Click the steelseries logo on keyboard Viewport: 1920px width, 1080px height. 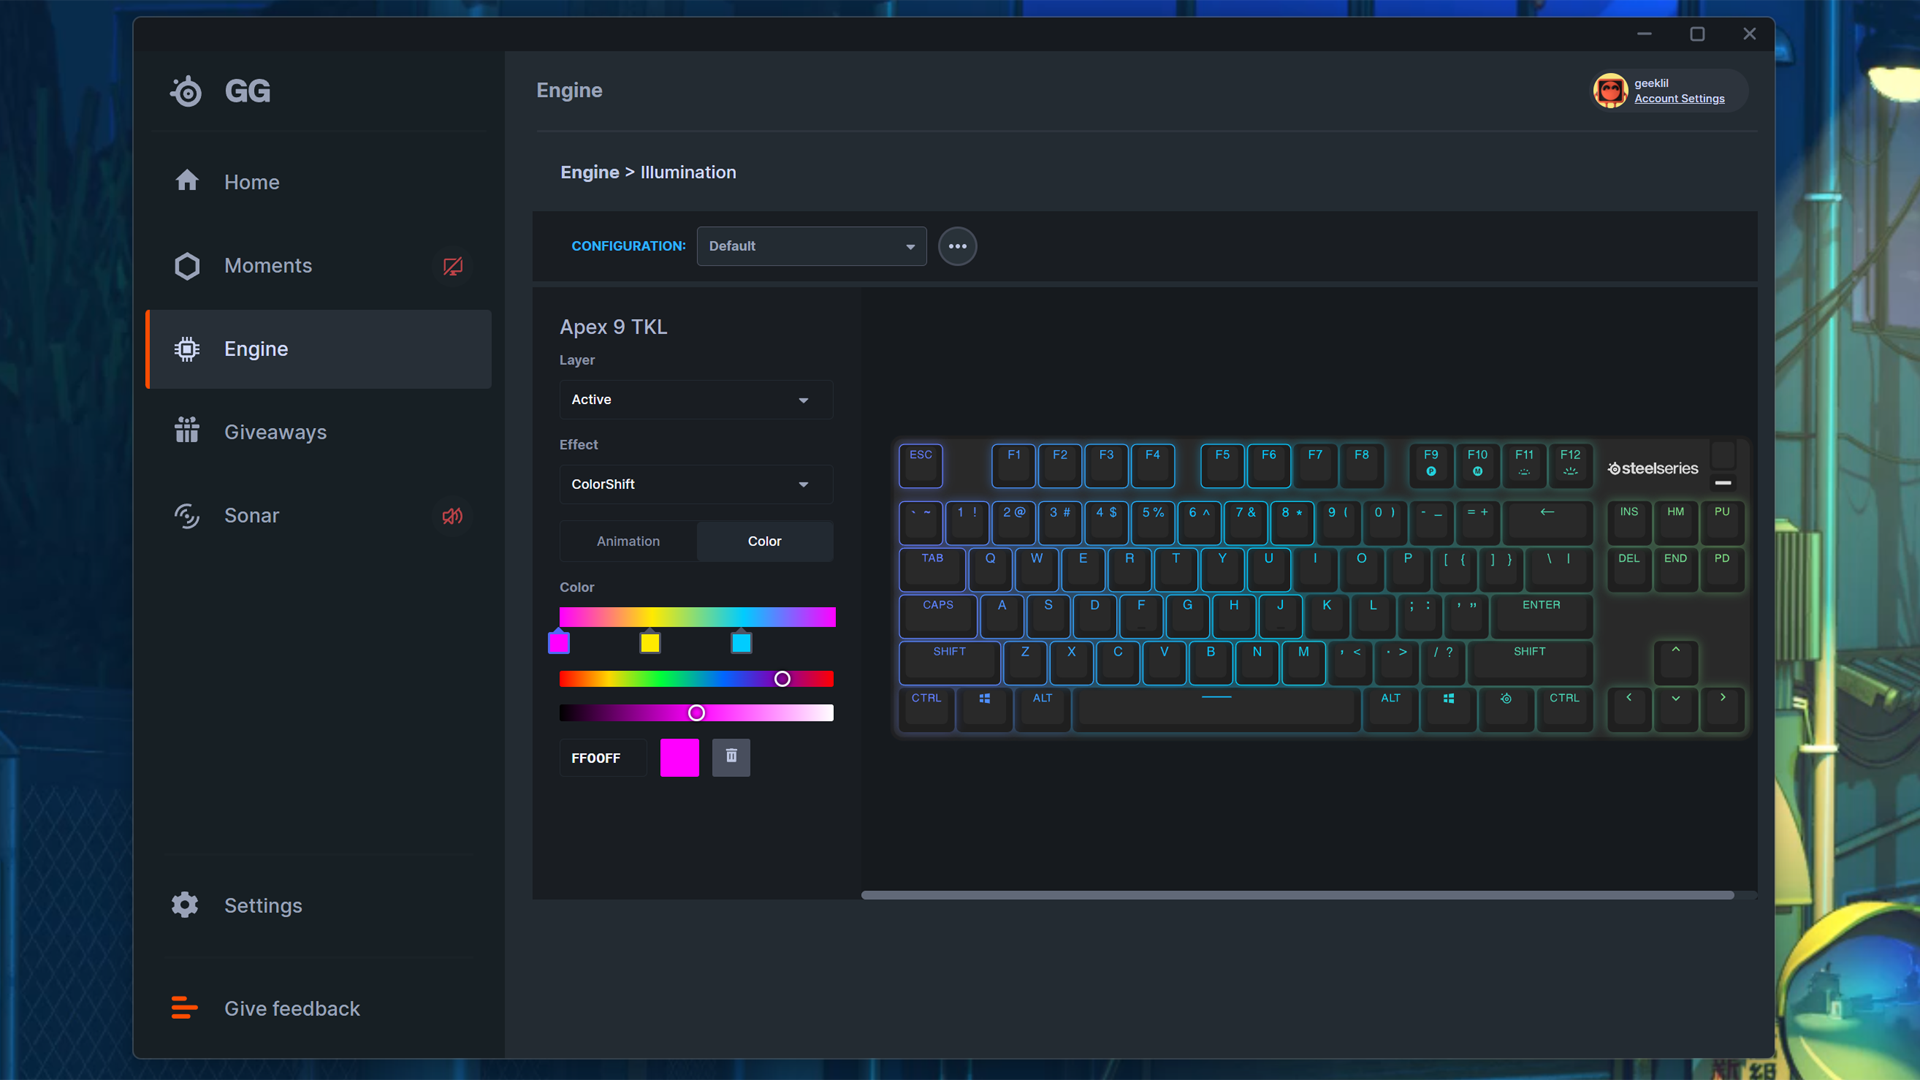pyautogui.click(x=1653, y=468)
